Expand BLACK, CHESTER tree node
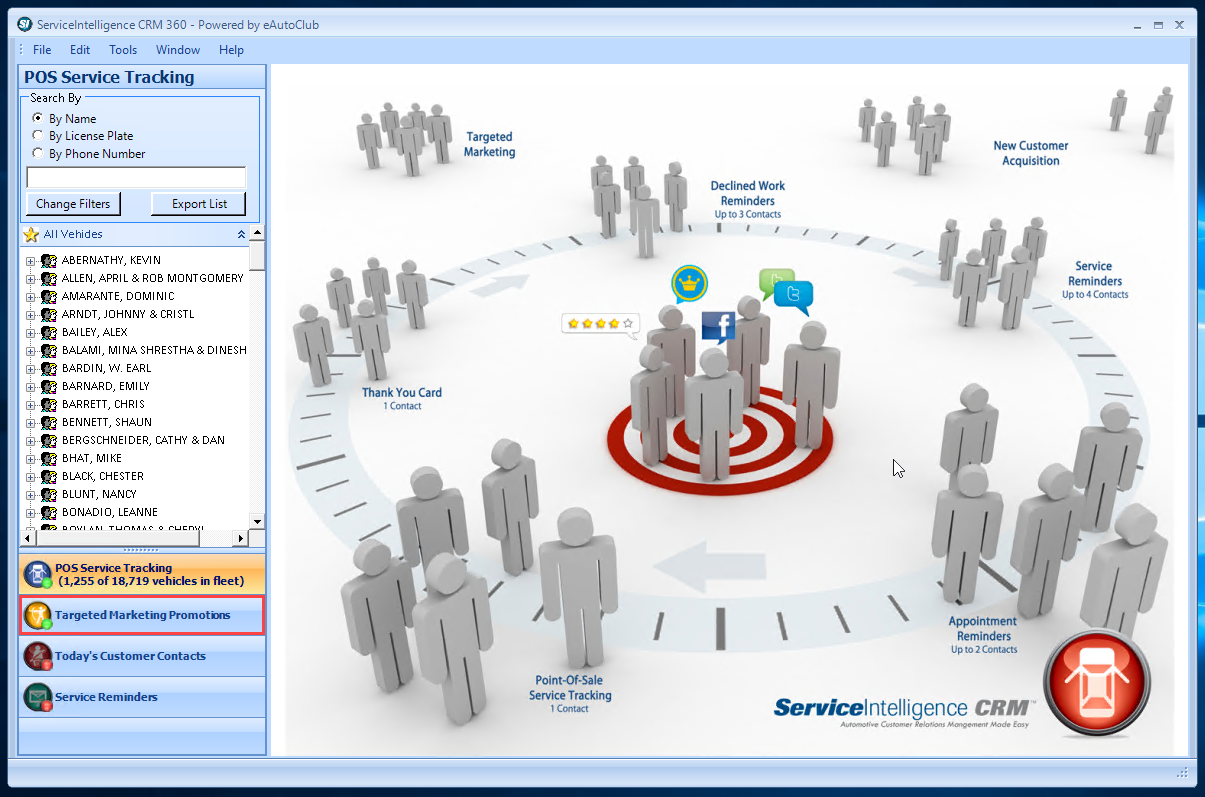 (30, 477)
